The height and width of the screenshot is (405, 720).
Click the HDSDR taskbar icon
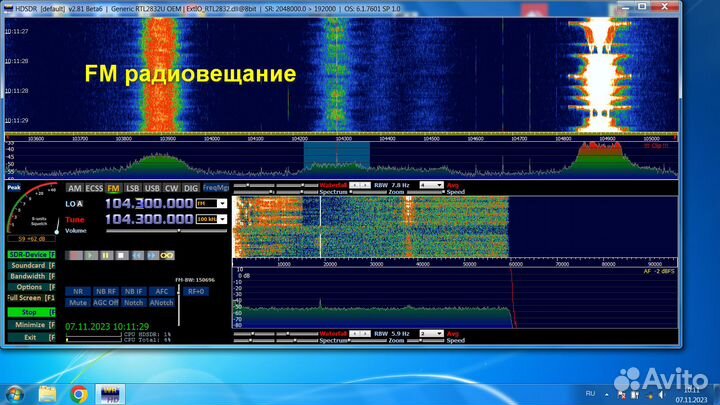(110, 394)
